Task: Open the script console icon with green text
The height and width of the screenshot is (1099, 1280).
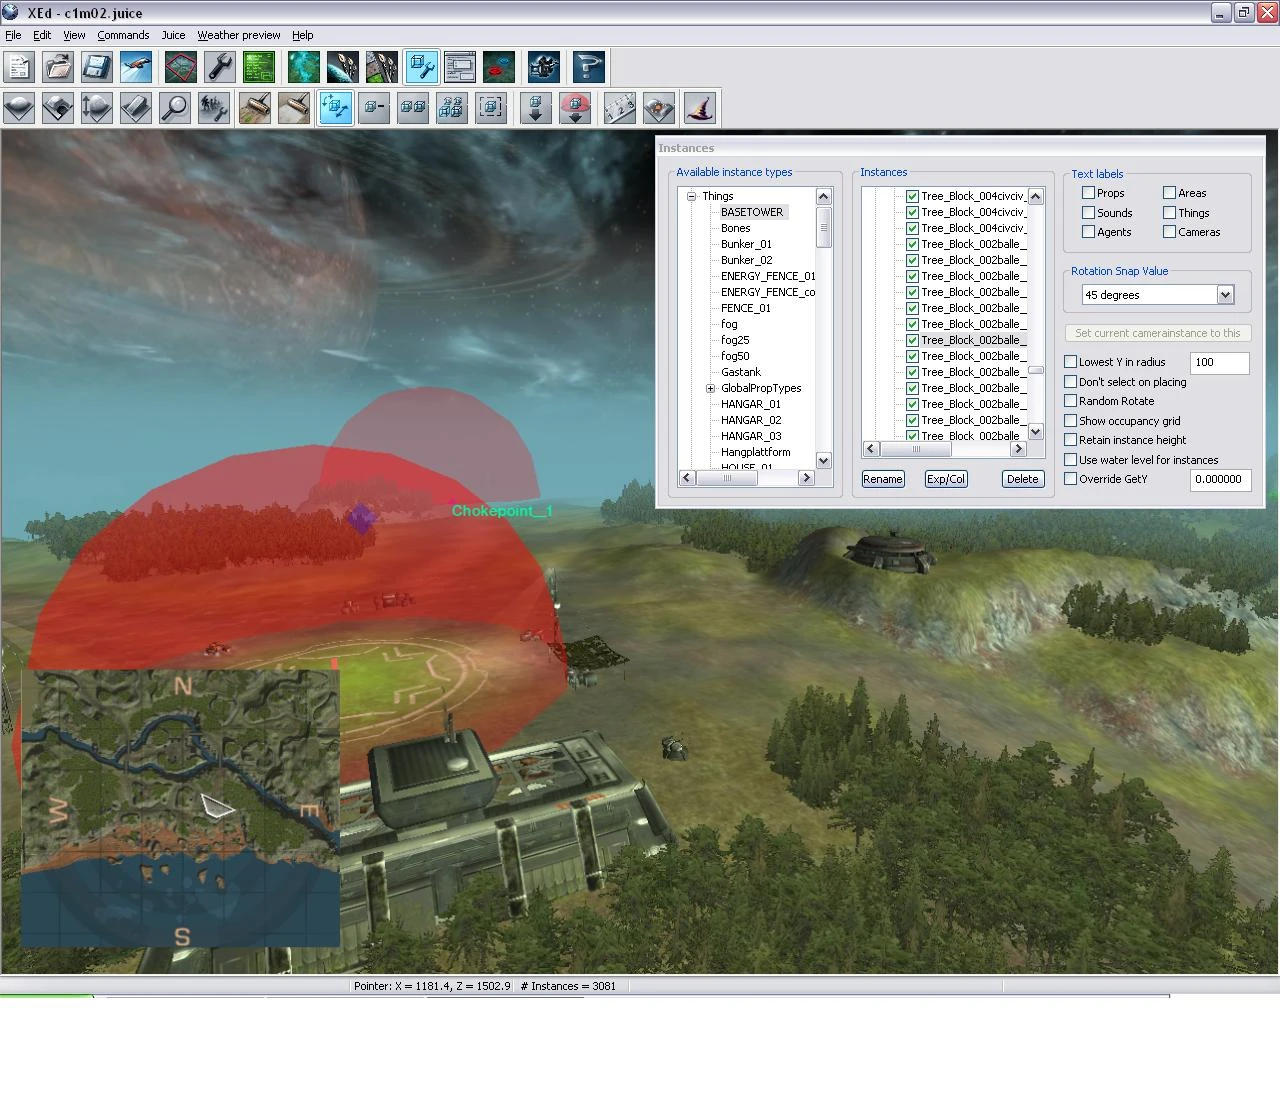Action: tap(259, 67)
